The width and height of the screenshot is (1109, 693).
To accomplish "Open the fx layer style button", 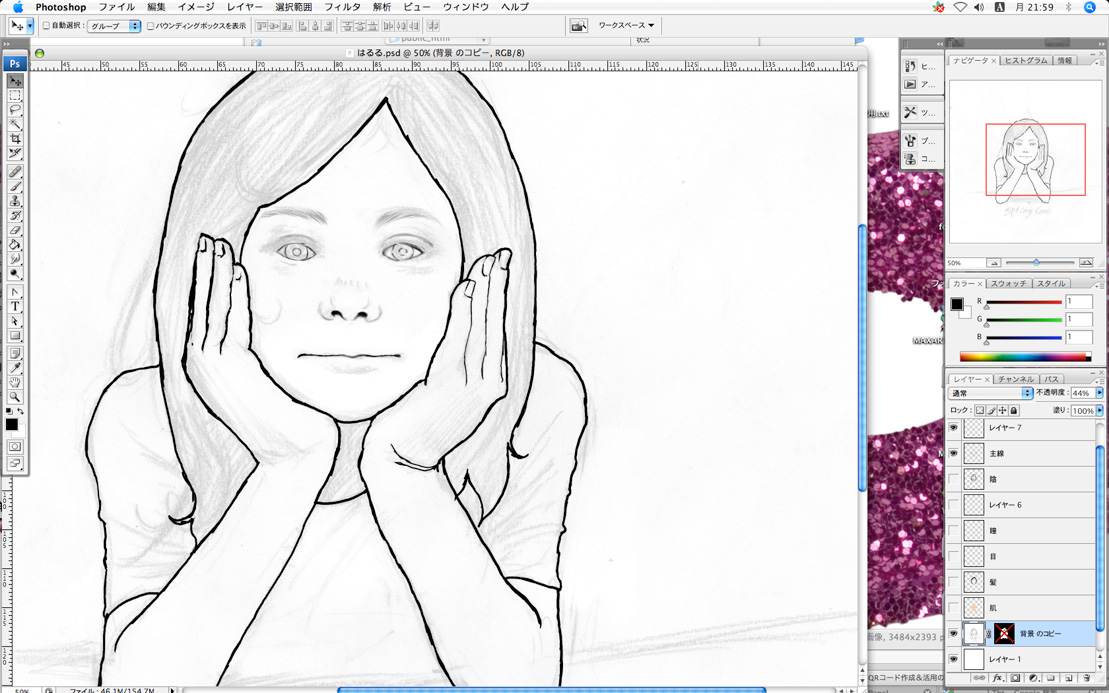I will coord(997,678).
